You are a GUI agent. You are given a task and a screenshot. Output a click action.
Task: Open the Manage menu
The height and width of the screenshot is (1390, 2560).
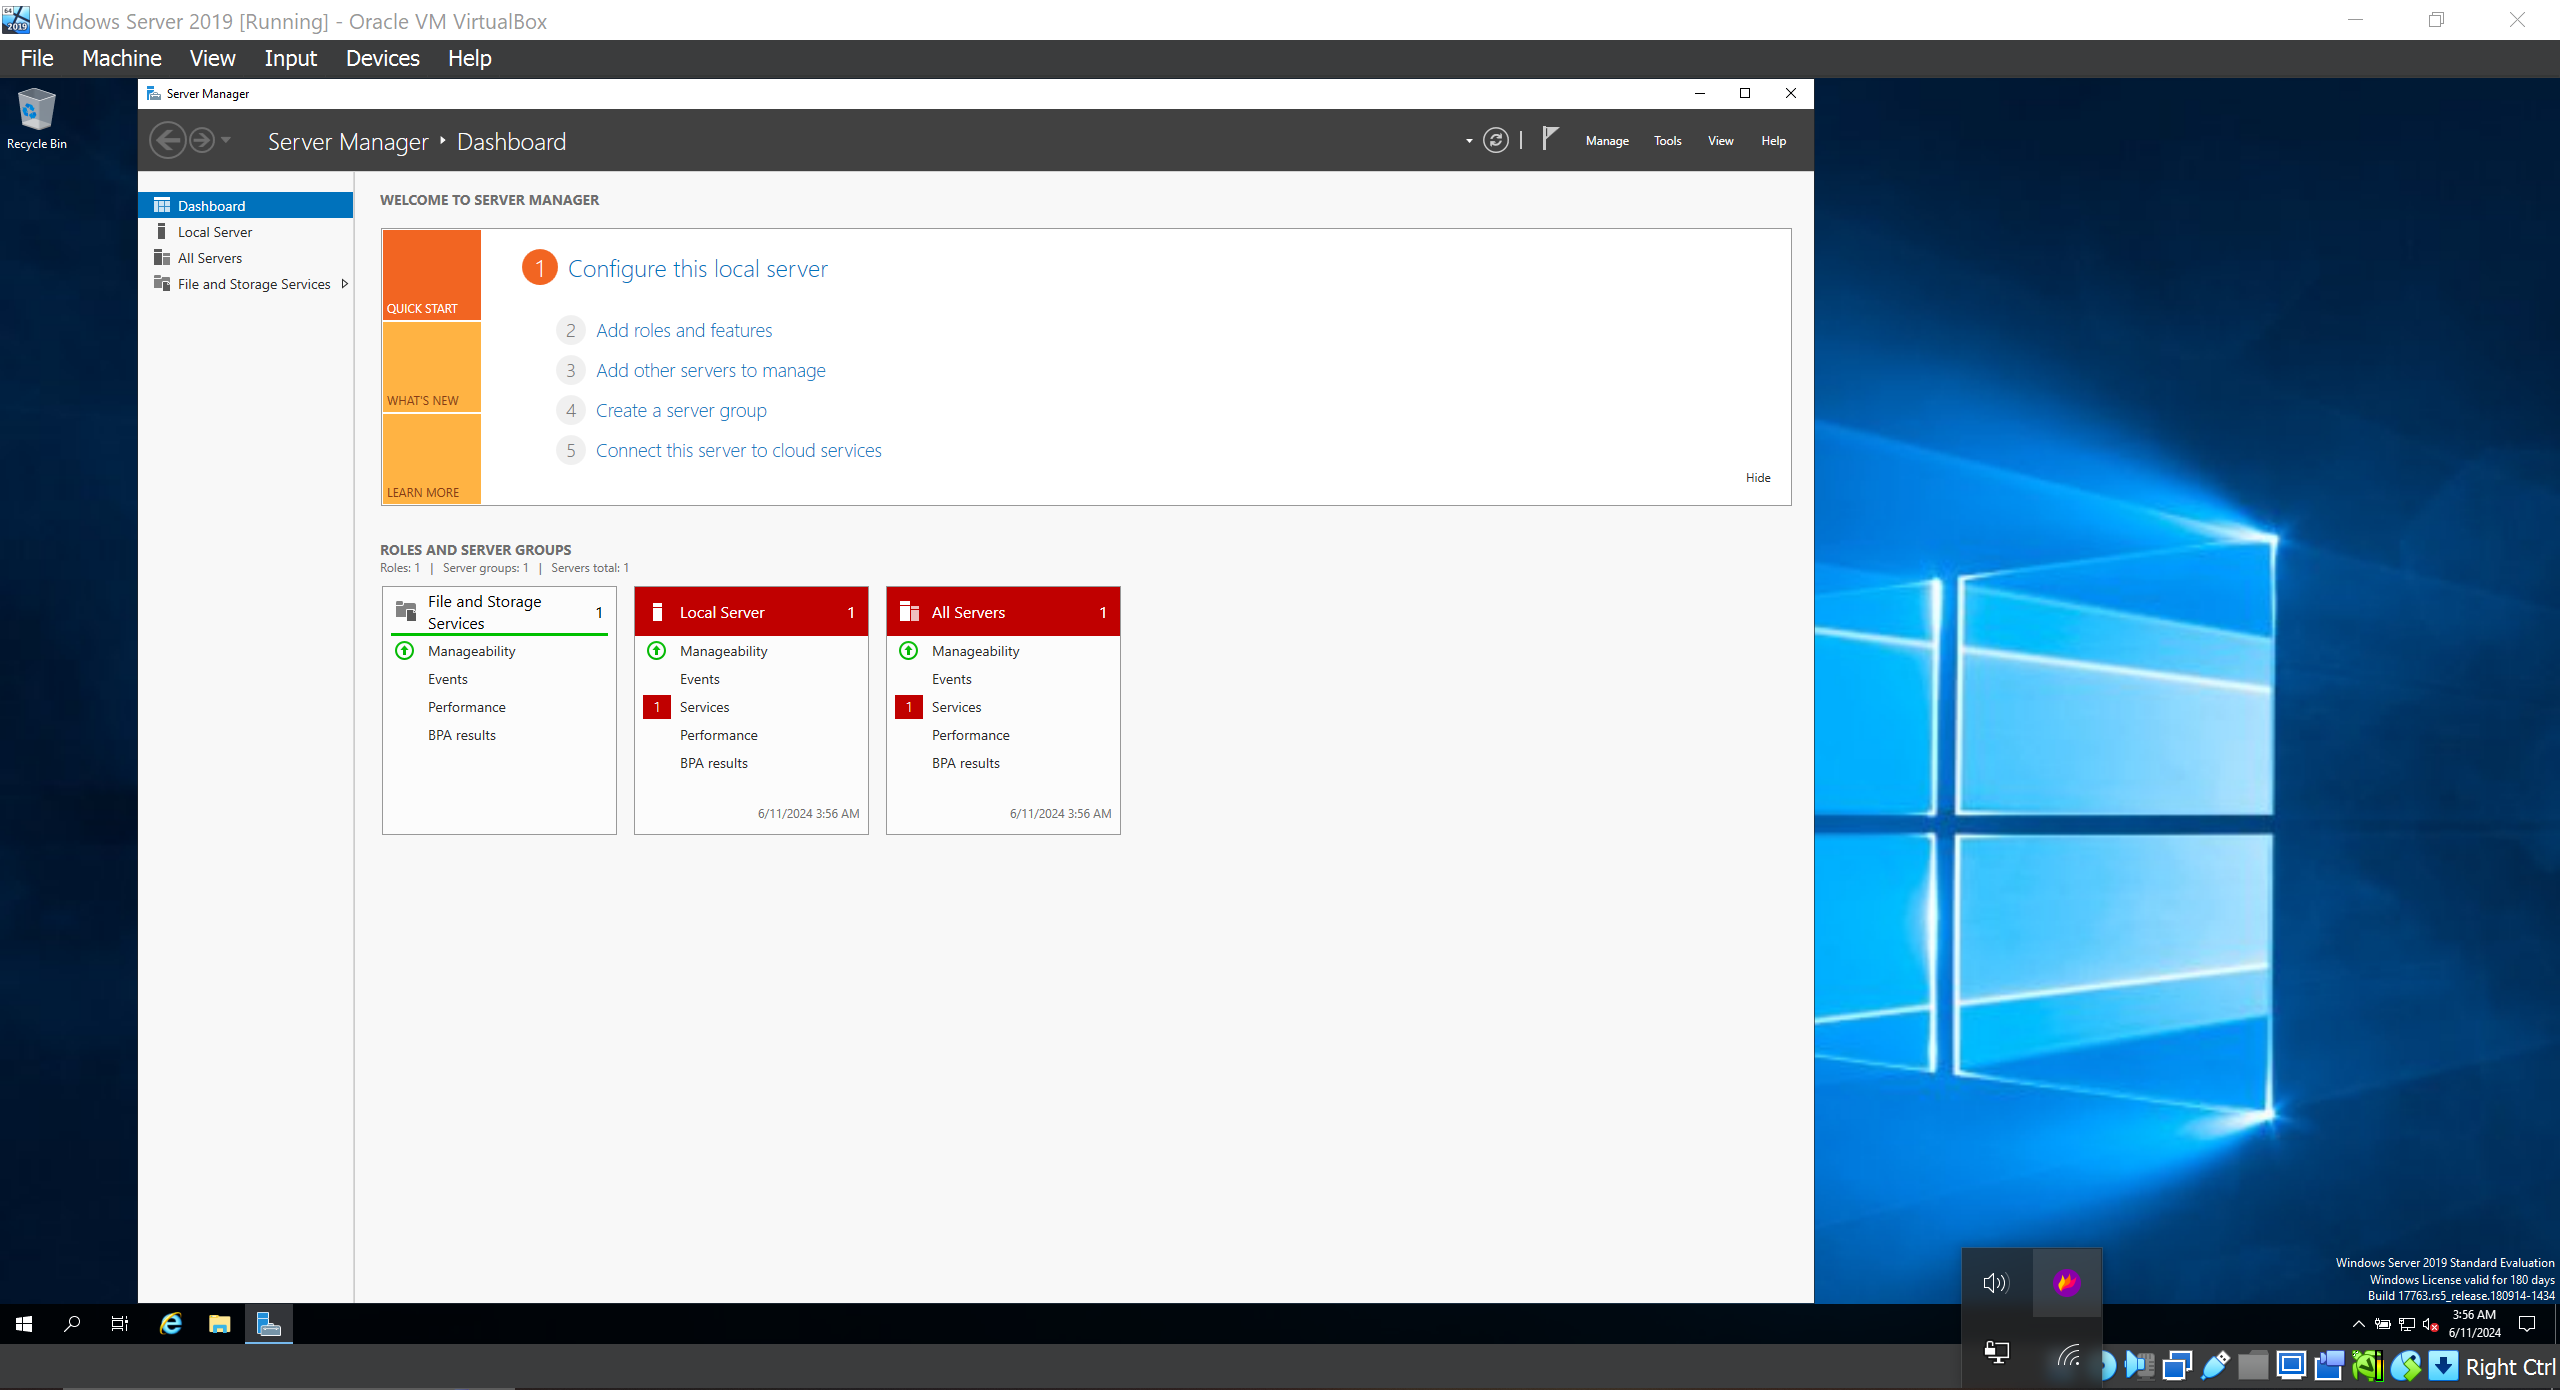(x=1607, y=141)
